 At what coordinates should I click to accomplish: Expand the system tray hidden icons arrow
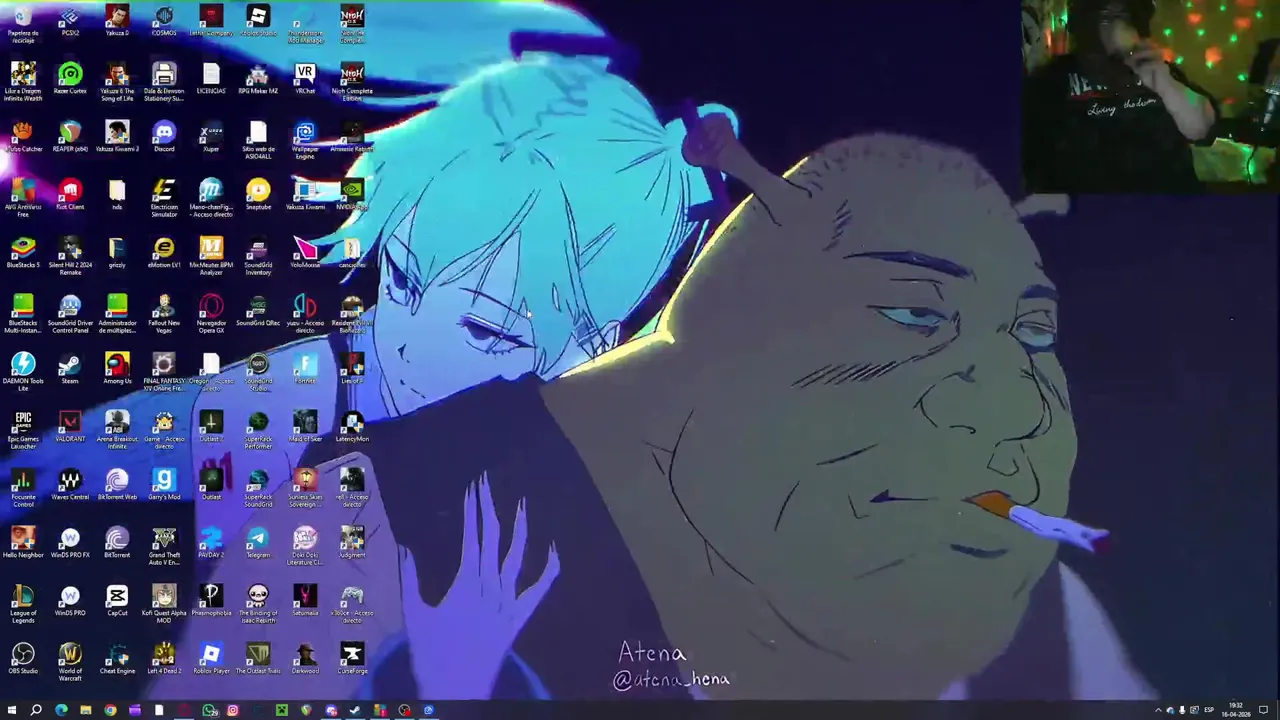click(1158, 711)
